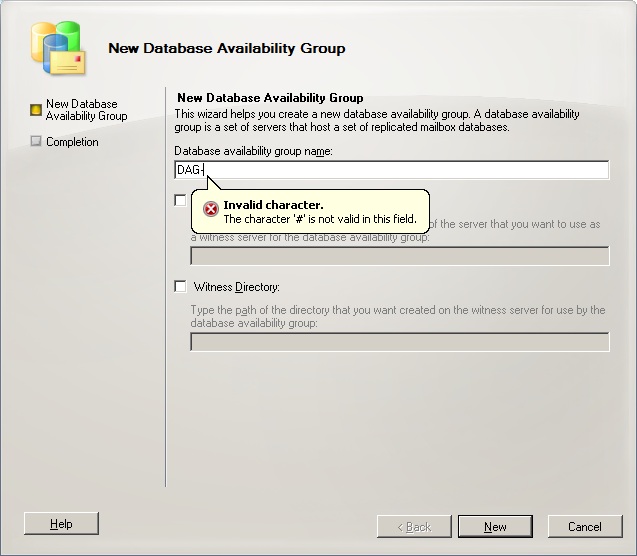Open the Help button
The image size is (637, 556).
click(61, 524)
